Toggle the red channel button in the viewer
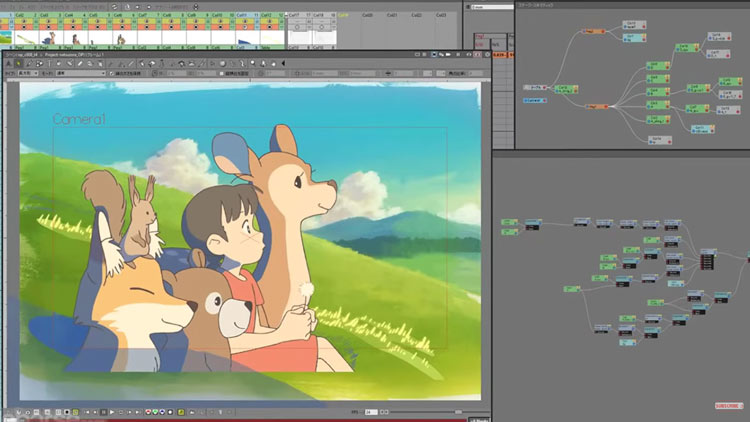The image size is (750, 422). [148, 412]
